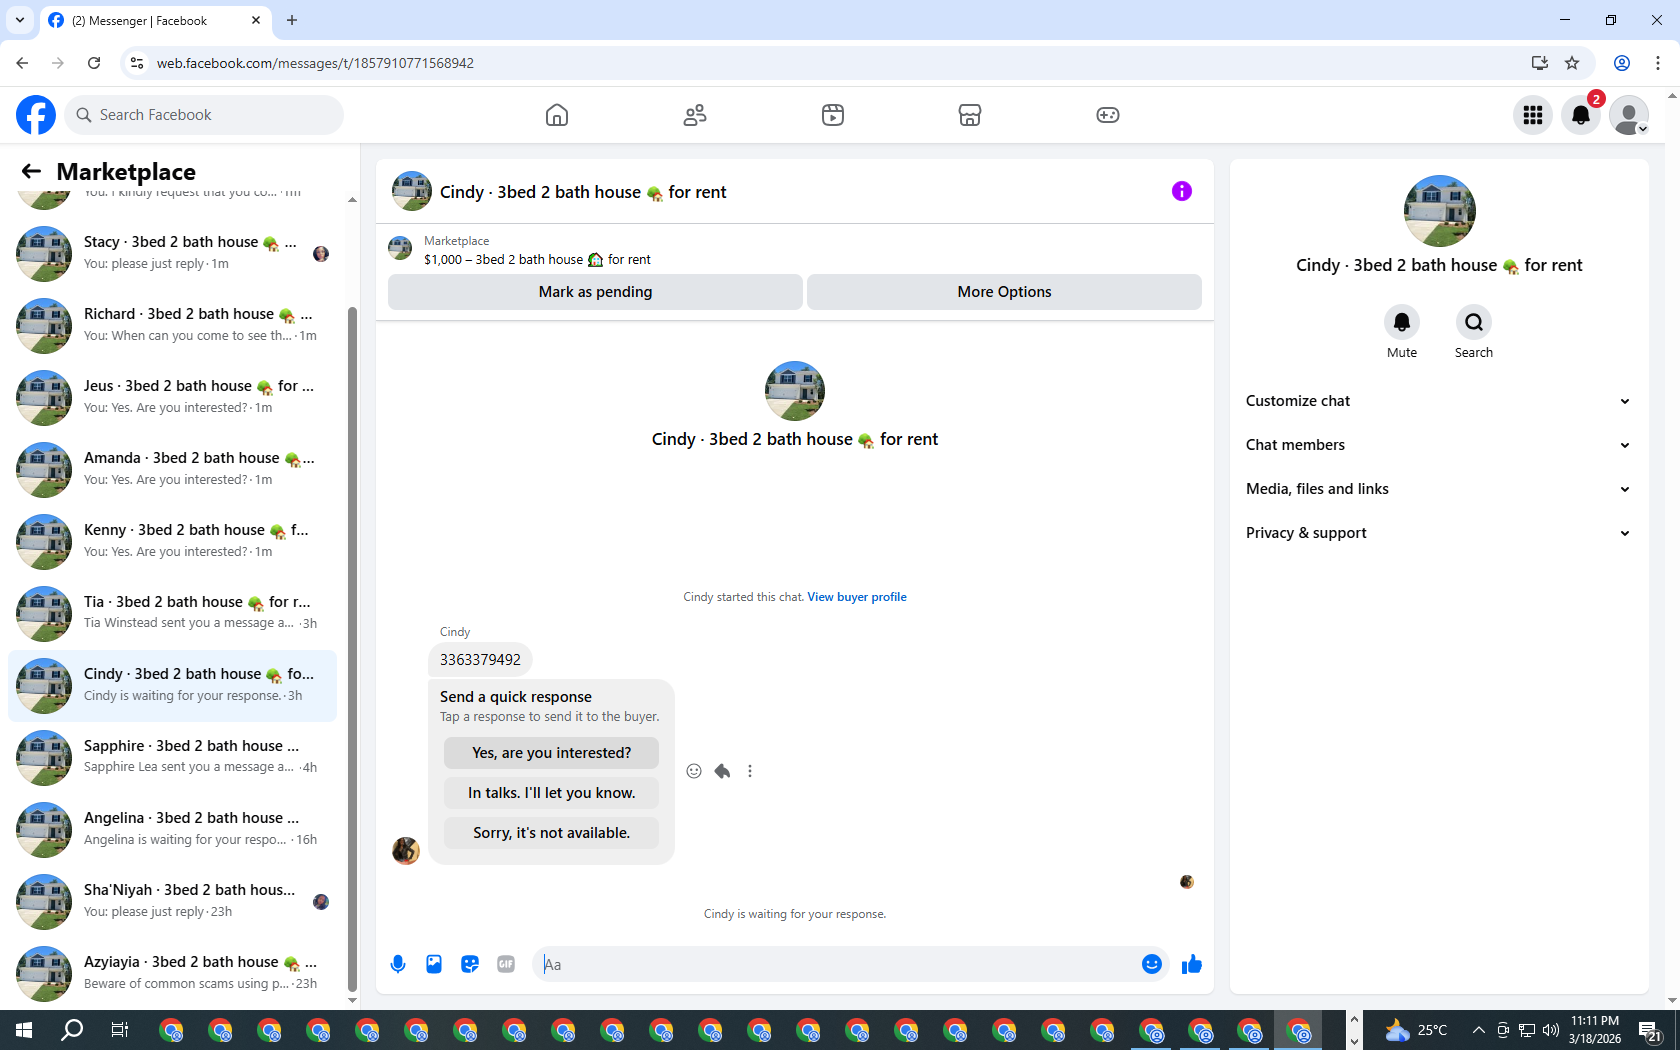Open Windows Start menu
1680x1050 pixels.
24,1030
